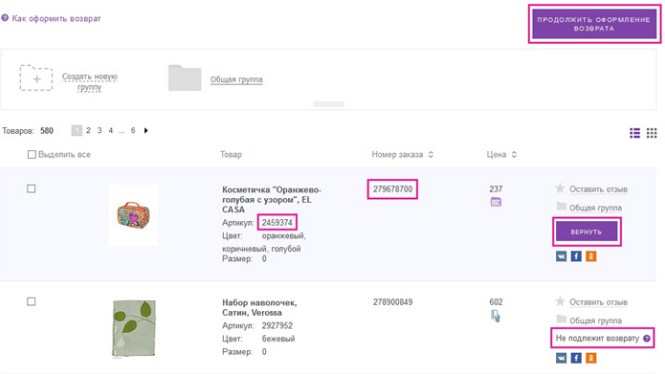Viewport: 665px width, 374px height.
Task: Click 'Оставить отзыв' for Косметичка
Action: (x=598, y=189)
